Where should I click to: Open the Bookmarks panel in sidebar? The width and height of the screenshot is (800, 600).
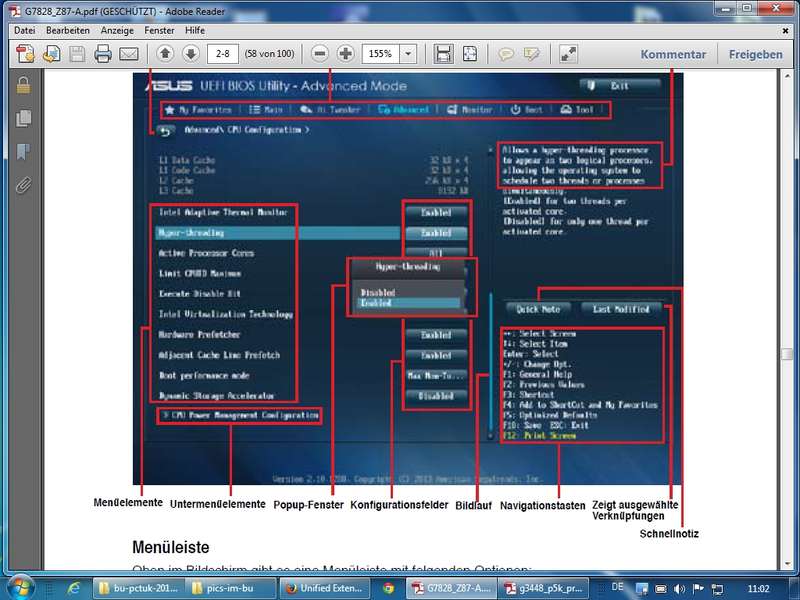[22, 152]
